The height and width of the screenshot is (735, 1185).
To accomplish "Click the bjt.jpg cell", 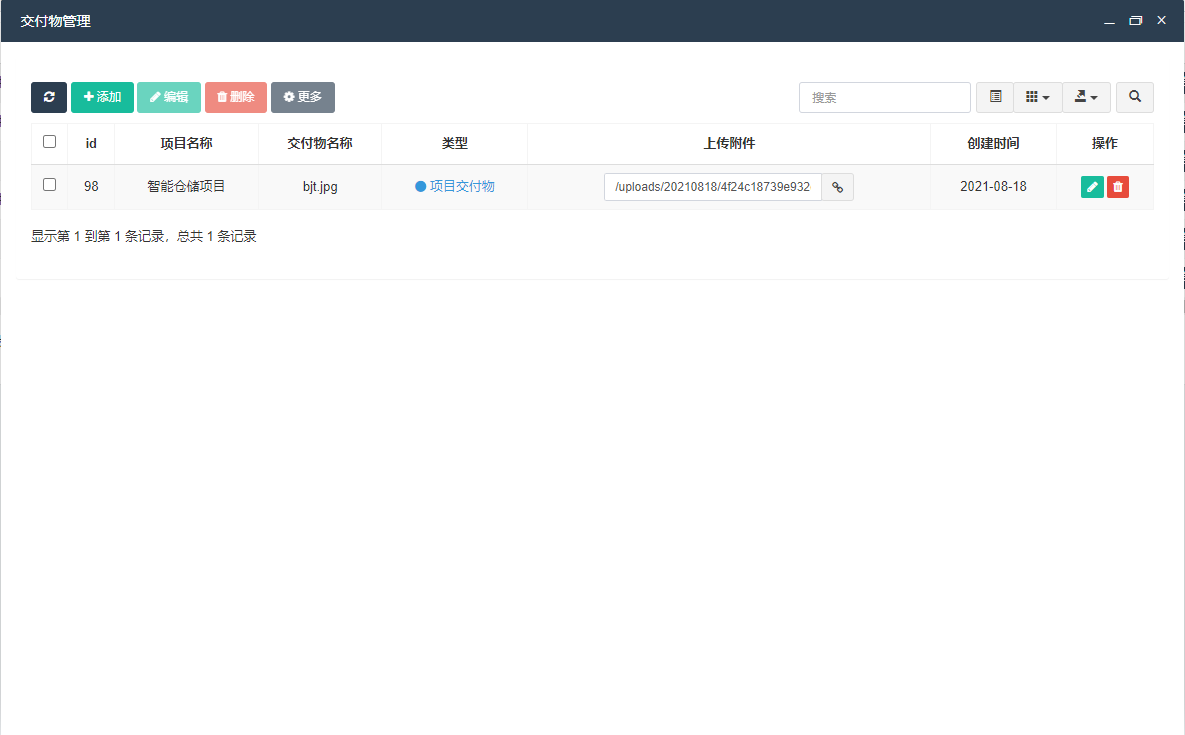I will 320,187.
